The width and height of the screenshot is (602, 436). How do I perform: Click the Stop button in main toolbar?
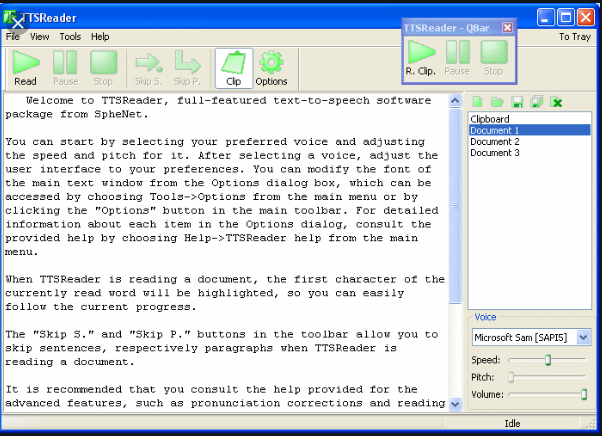pos(103,68)
